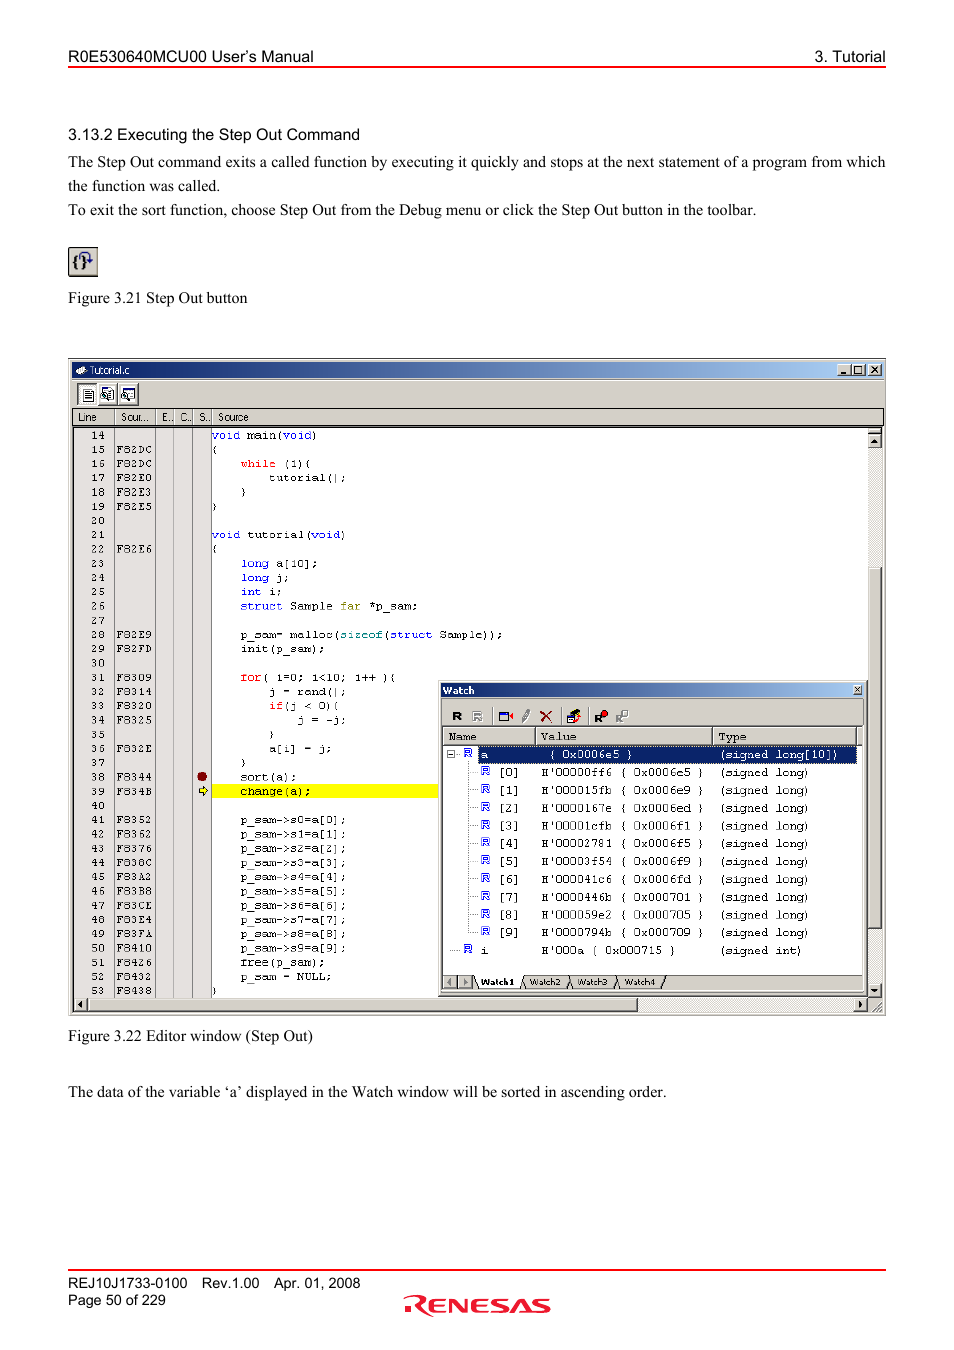Click the value H'00000ff6 of element [0]
Screen dimensions: 954x1350
click(x=576, y=772)
